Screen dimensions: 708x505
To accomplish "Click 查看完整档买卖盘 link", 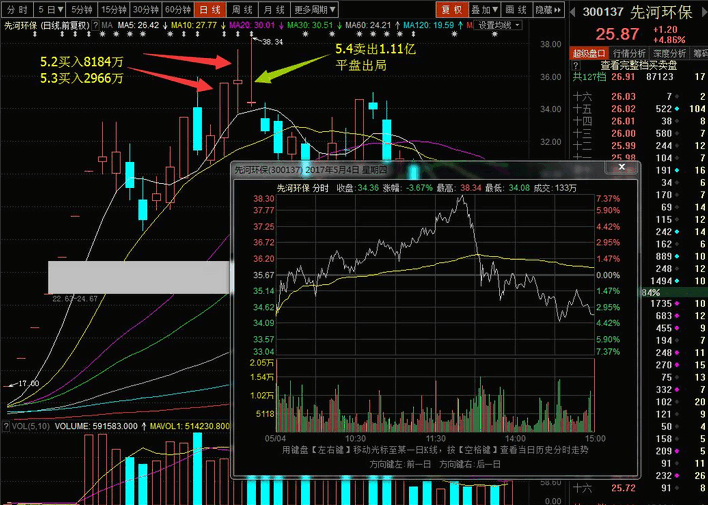I will pyautogui.click(x=638, y=66).
